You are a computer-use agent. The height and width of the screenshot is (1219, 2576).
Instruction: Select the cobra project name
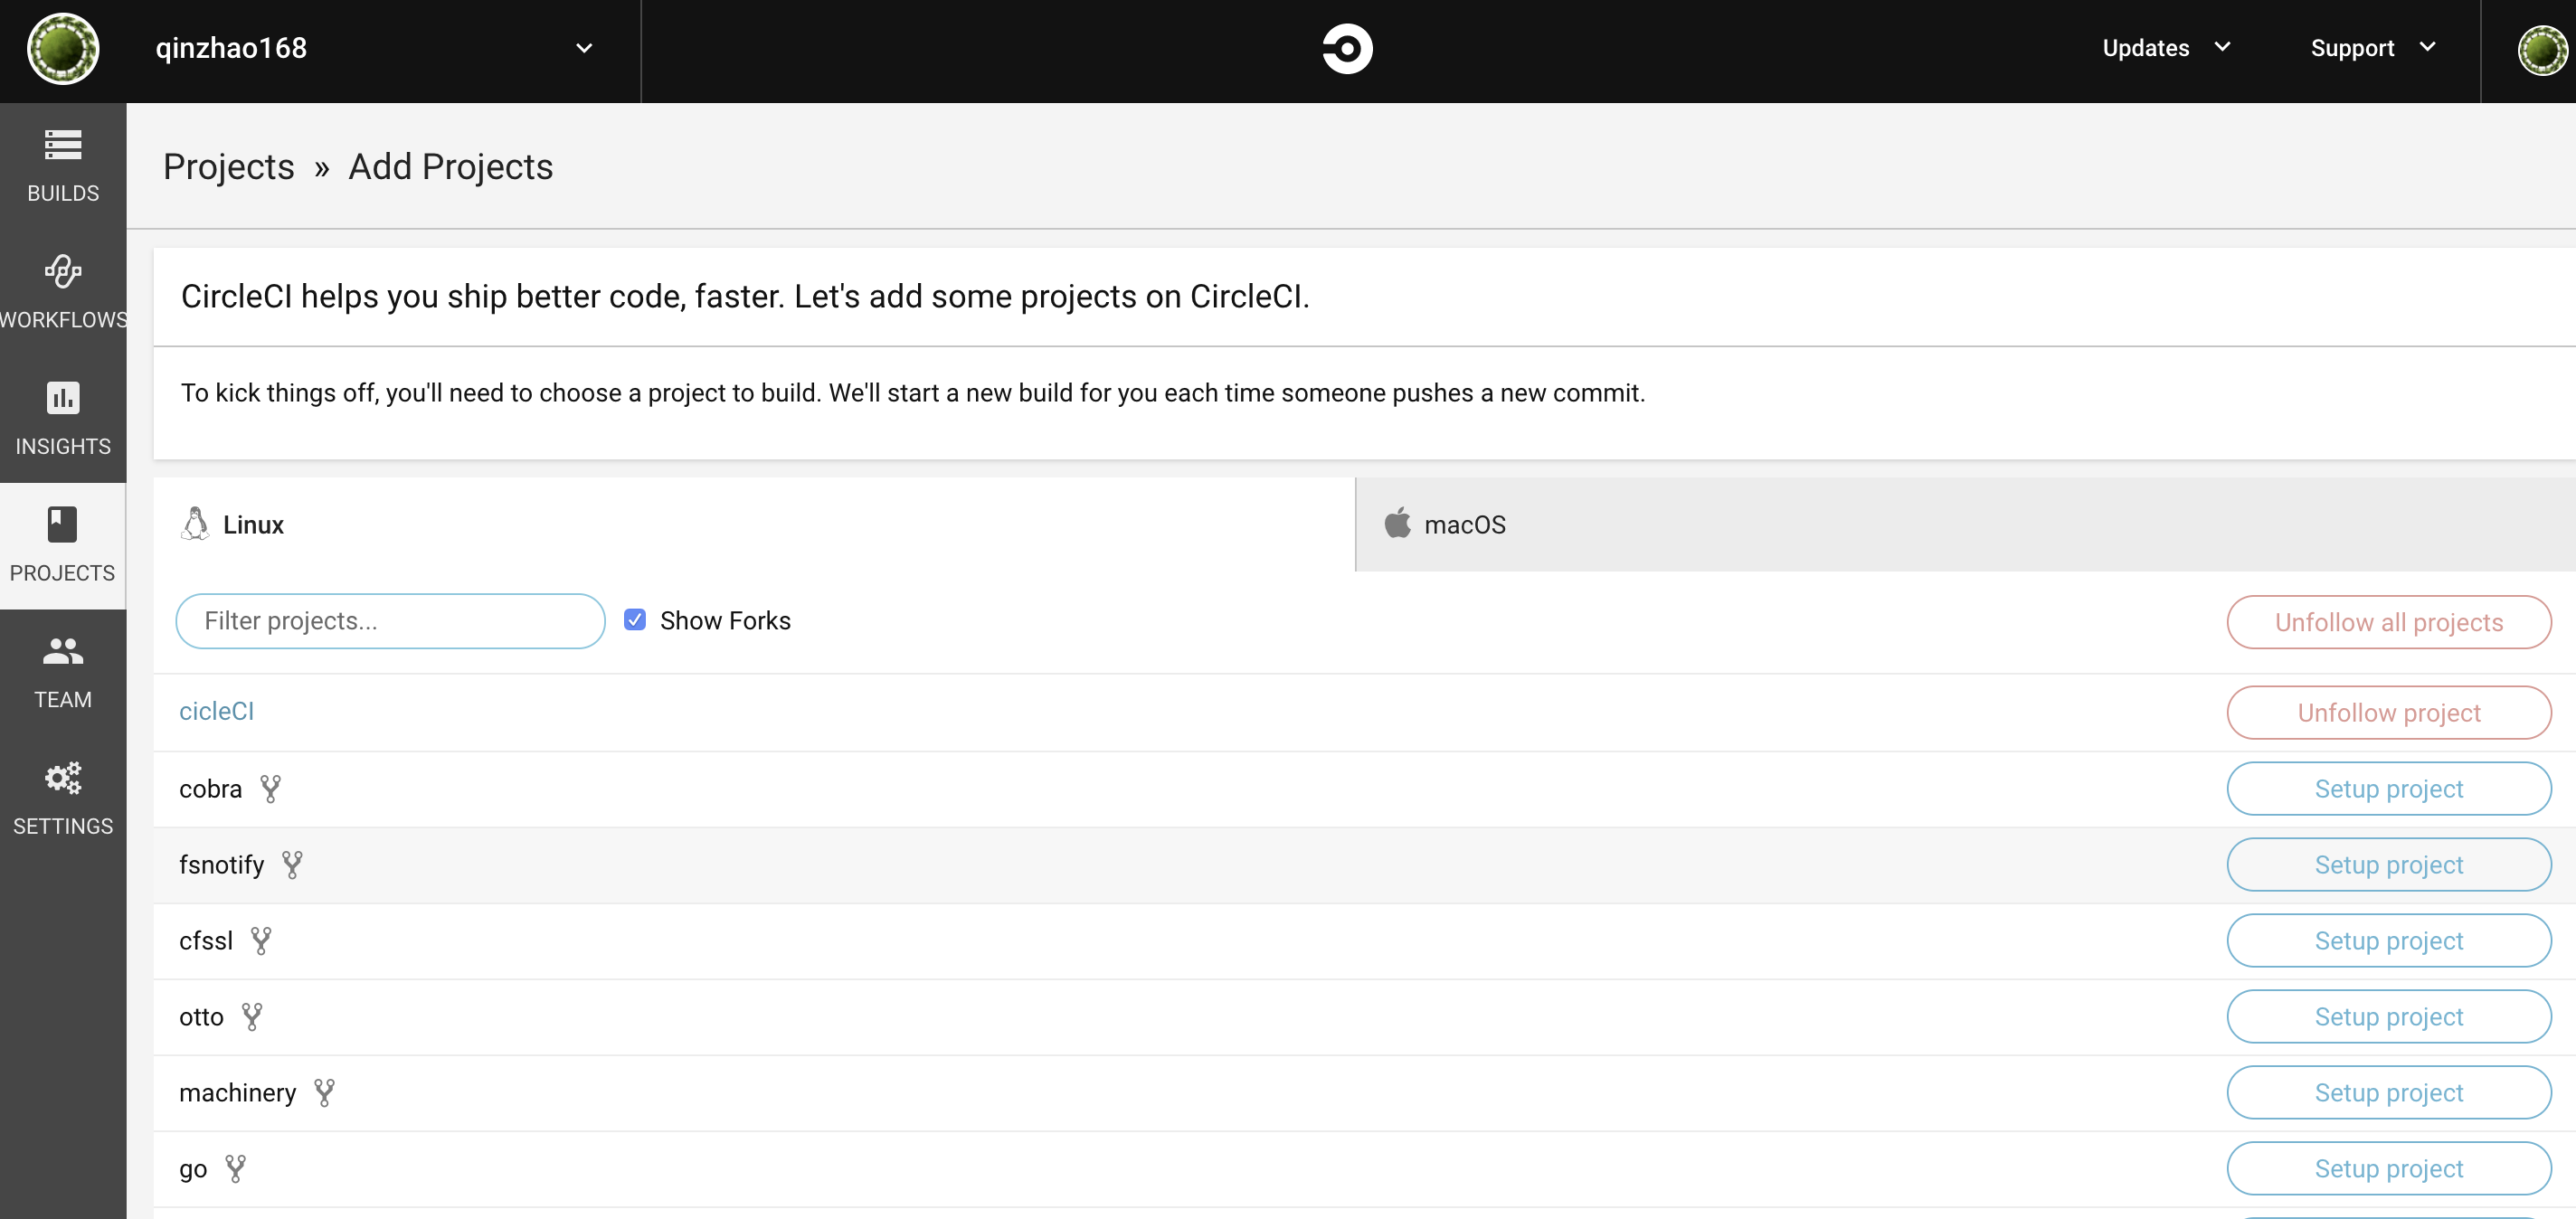[x=210, y=789]
